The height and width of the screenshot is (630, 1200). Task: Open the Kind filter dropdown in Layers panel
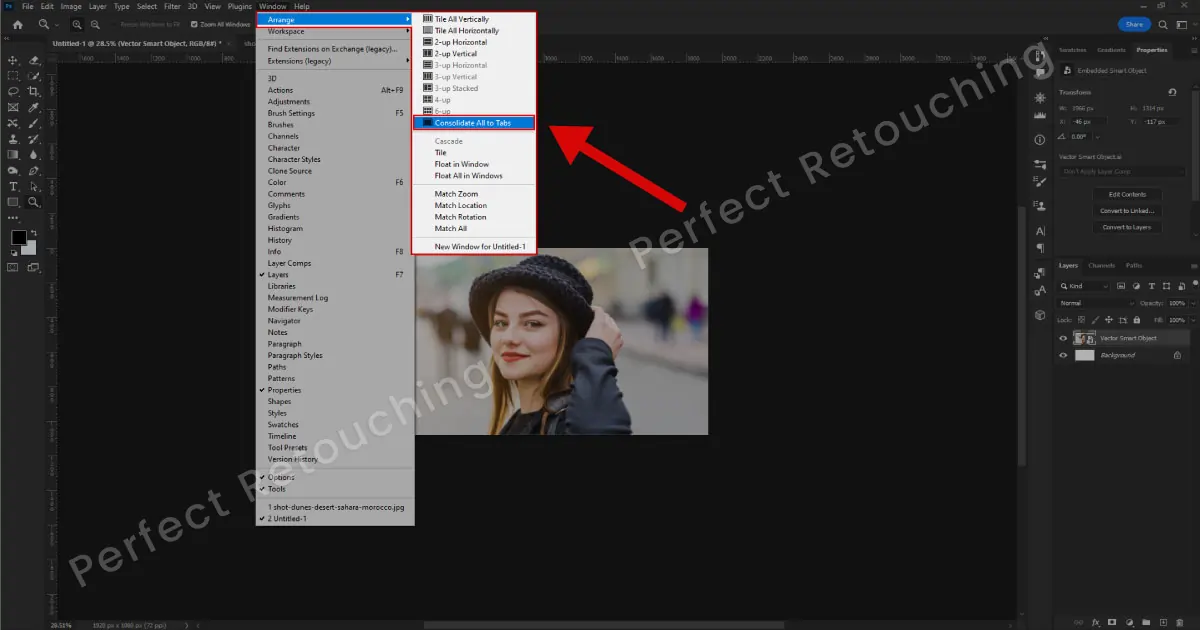(x=1106, y=286)
